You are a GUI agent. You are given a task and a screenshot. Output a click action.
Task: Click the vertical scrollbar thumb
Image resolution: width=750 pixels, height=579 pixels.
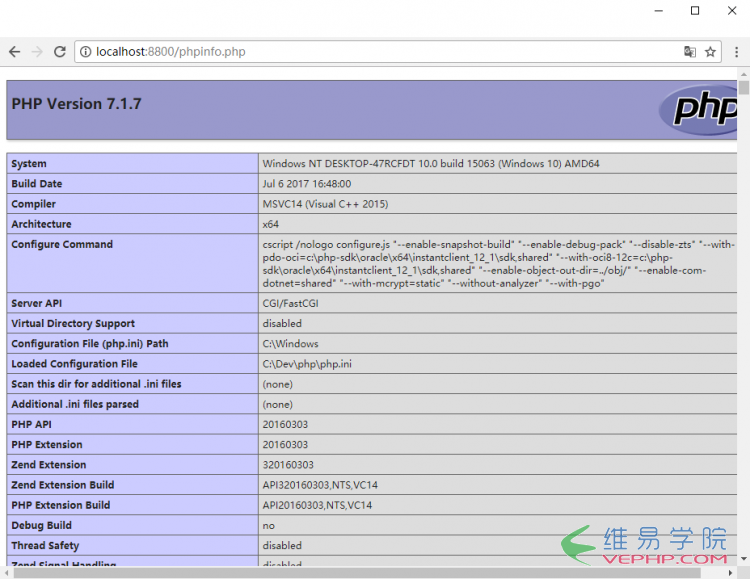click(743, 88)
